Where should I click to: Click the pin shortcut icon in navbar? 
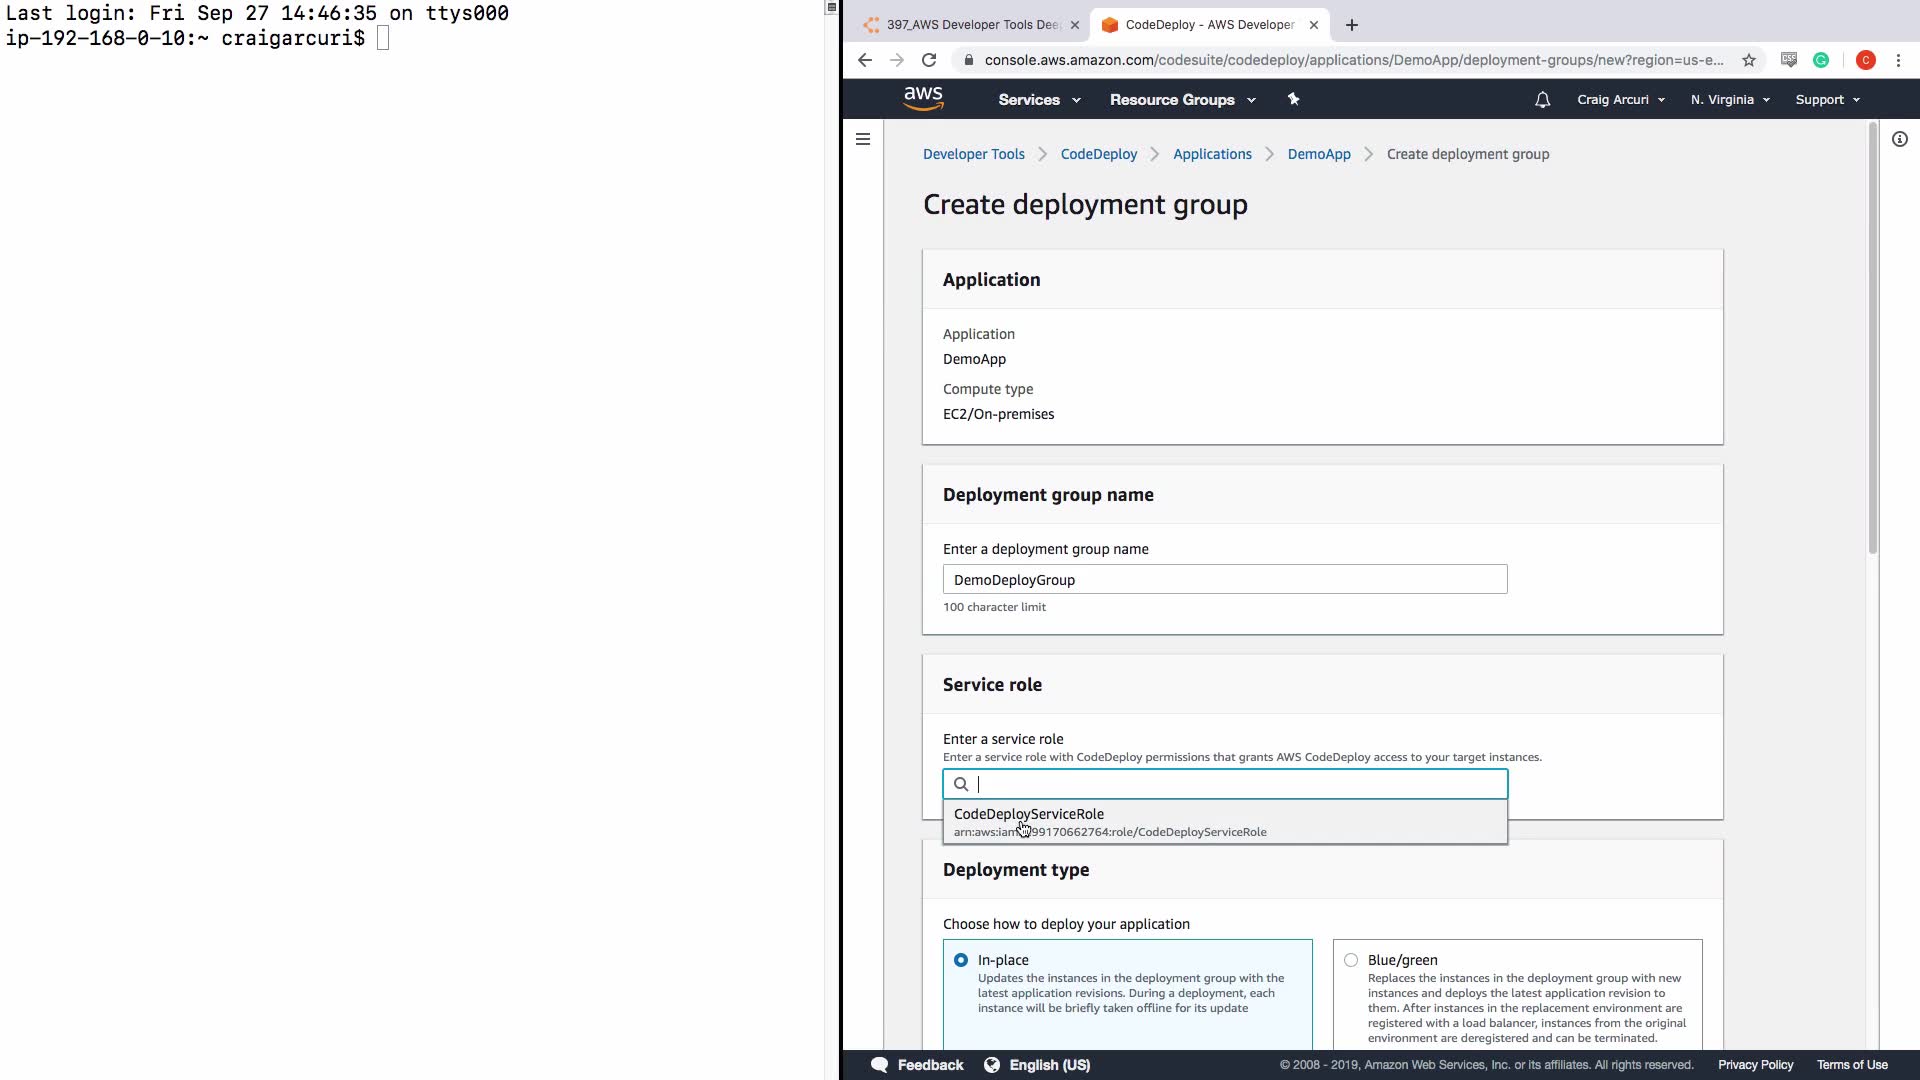pyautogui.click(x=1293, y=99)
